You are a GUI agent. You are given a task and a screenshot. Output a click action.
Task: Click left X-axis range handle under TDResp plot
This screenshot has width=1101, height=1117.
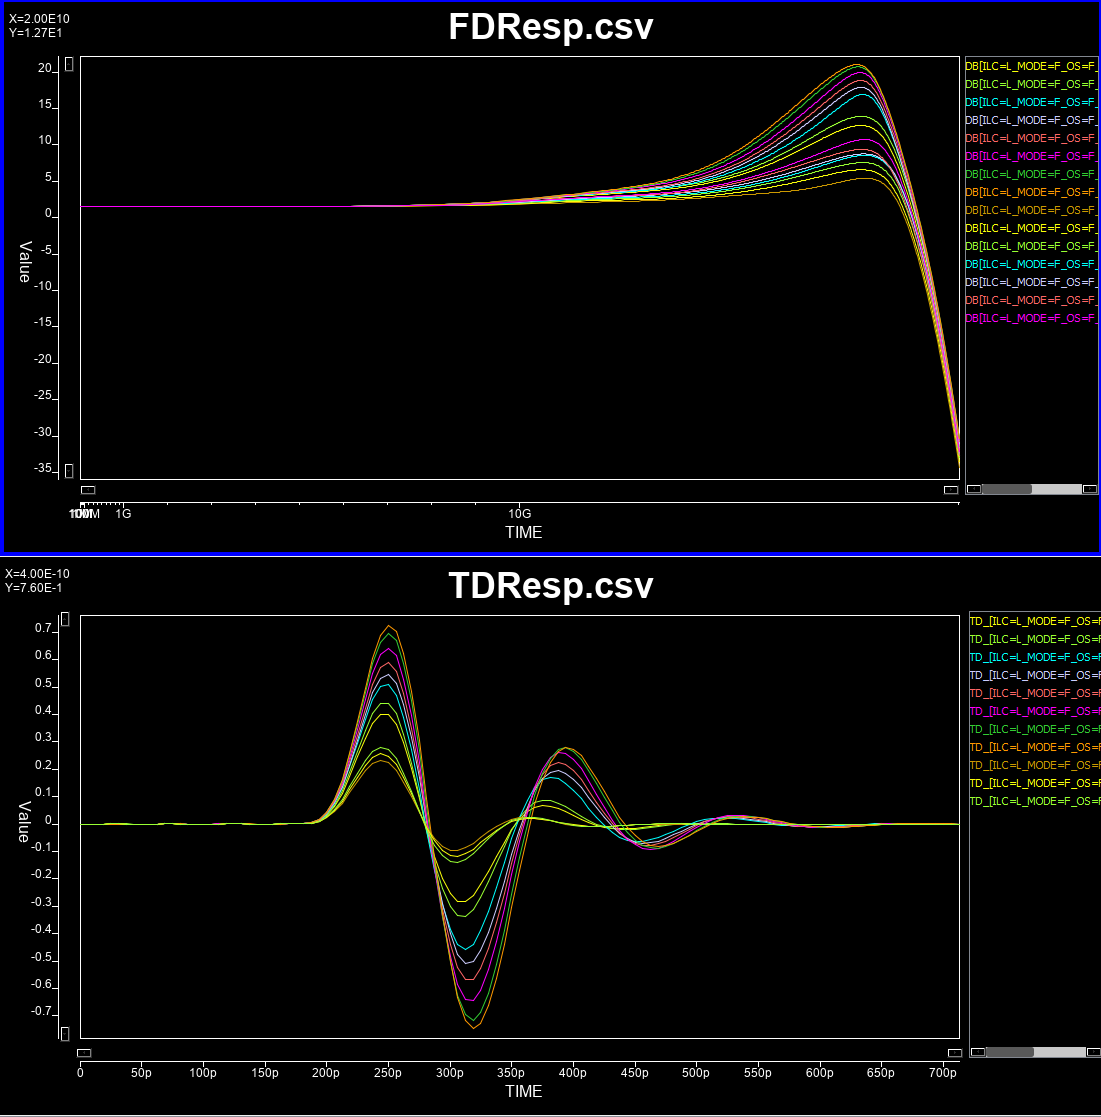click(84, 1052)
